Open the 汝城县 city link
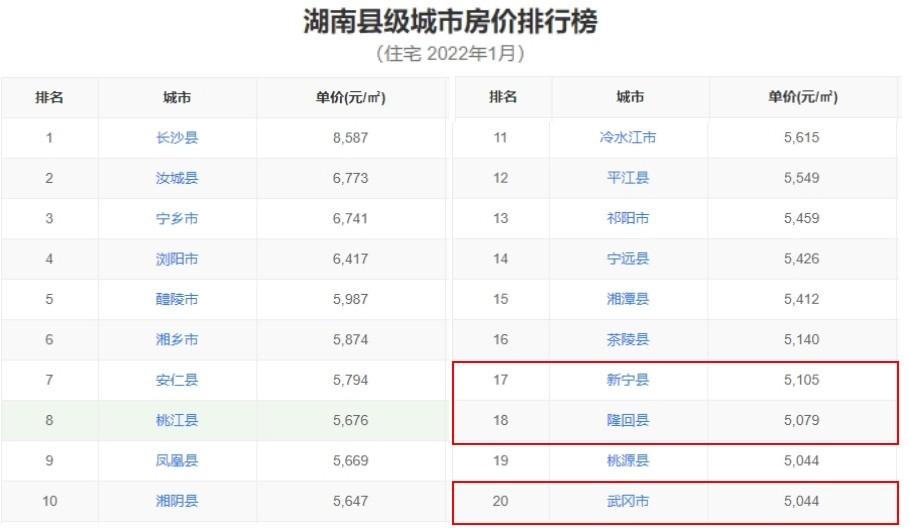Viewport: 909px width, 532px height. pyautogui.click(x=177, y=178)
